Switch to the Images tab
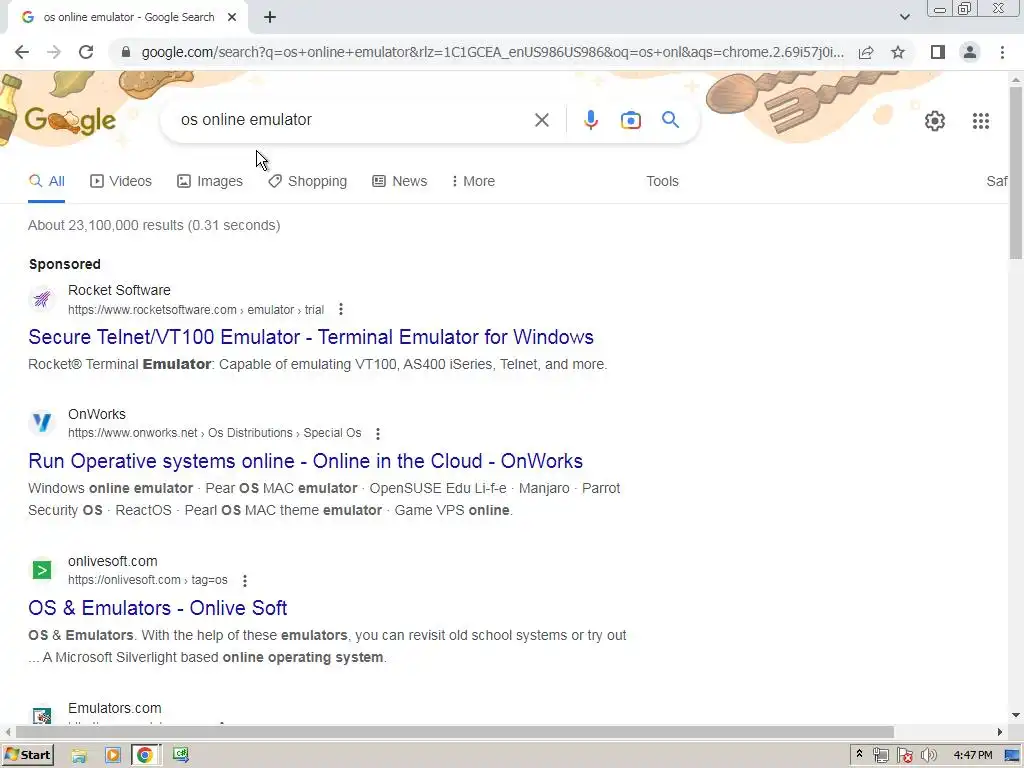Image resolution: width=1024 pixels, height=768 pixels. (210, 181)
